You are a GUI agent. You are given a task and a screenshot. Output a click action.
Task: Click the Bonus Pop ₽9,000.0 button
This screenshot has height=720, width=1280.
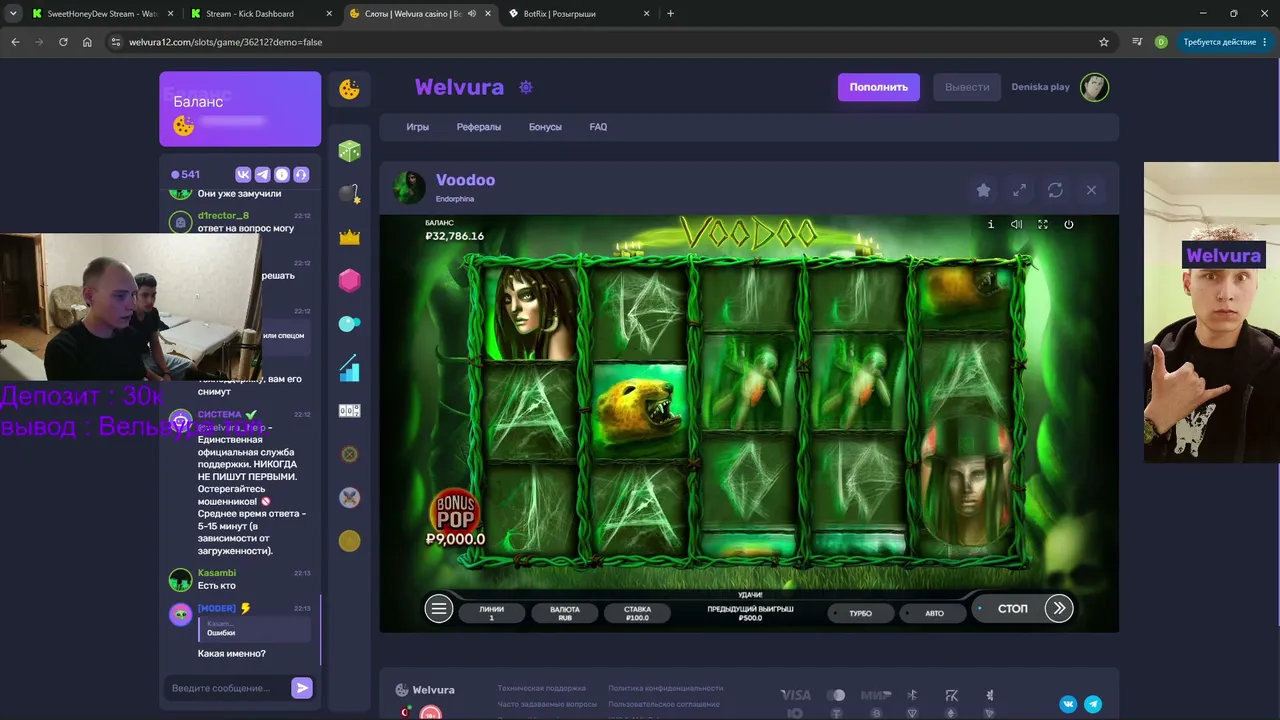tap(455, 519)
